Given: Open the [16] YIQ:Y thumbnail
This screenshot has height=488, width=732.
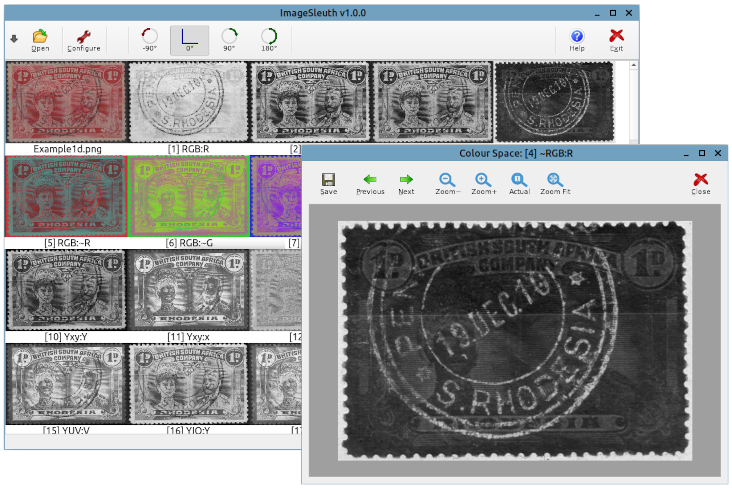Looking at the screenshot, I should click(x=188, y=384).
